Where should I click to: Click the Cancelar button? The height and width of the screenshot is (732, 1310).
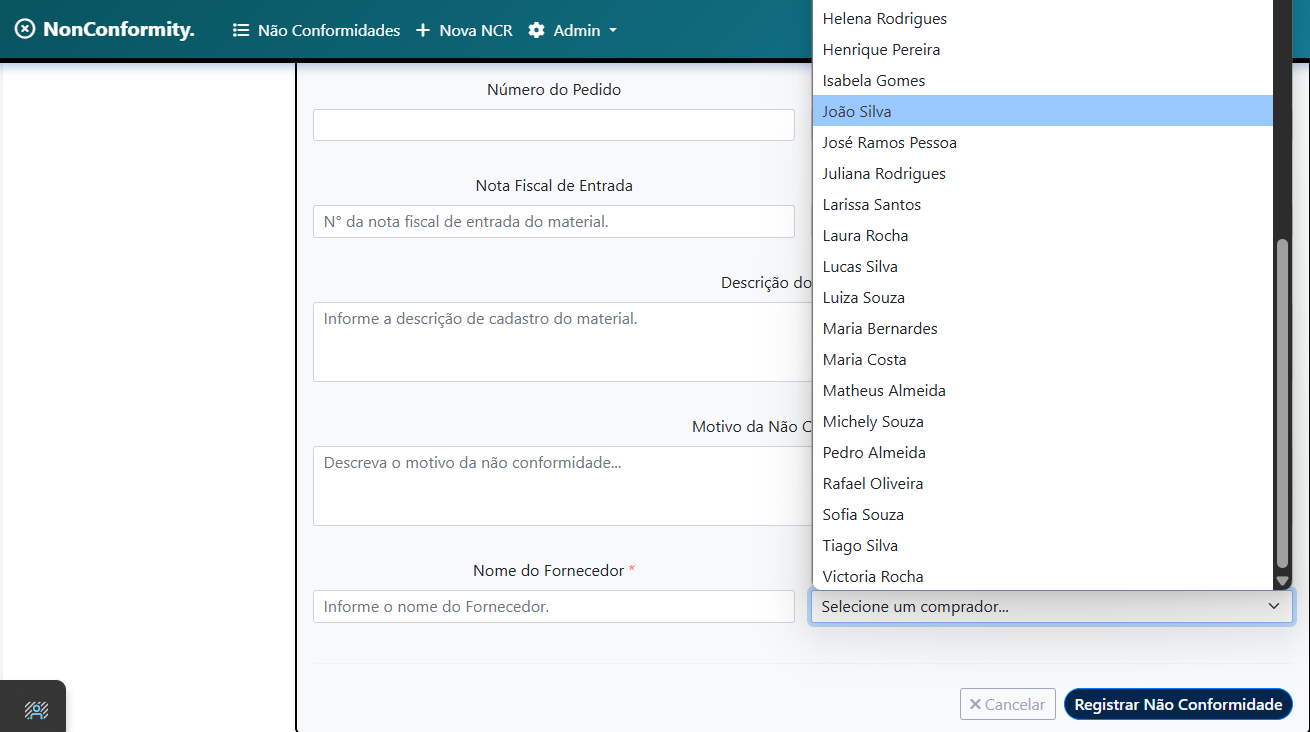tap(1007, 704)
